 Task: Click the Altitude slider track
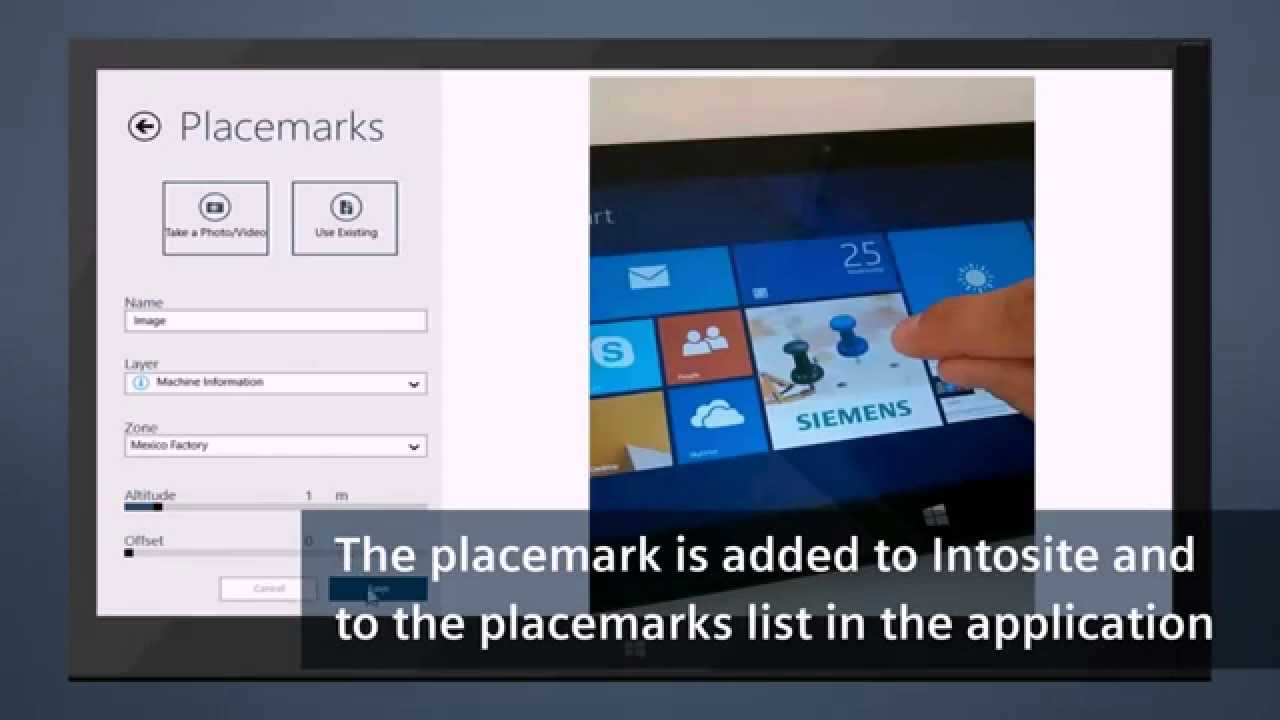[x=276, y=507]
